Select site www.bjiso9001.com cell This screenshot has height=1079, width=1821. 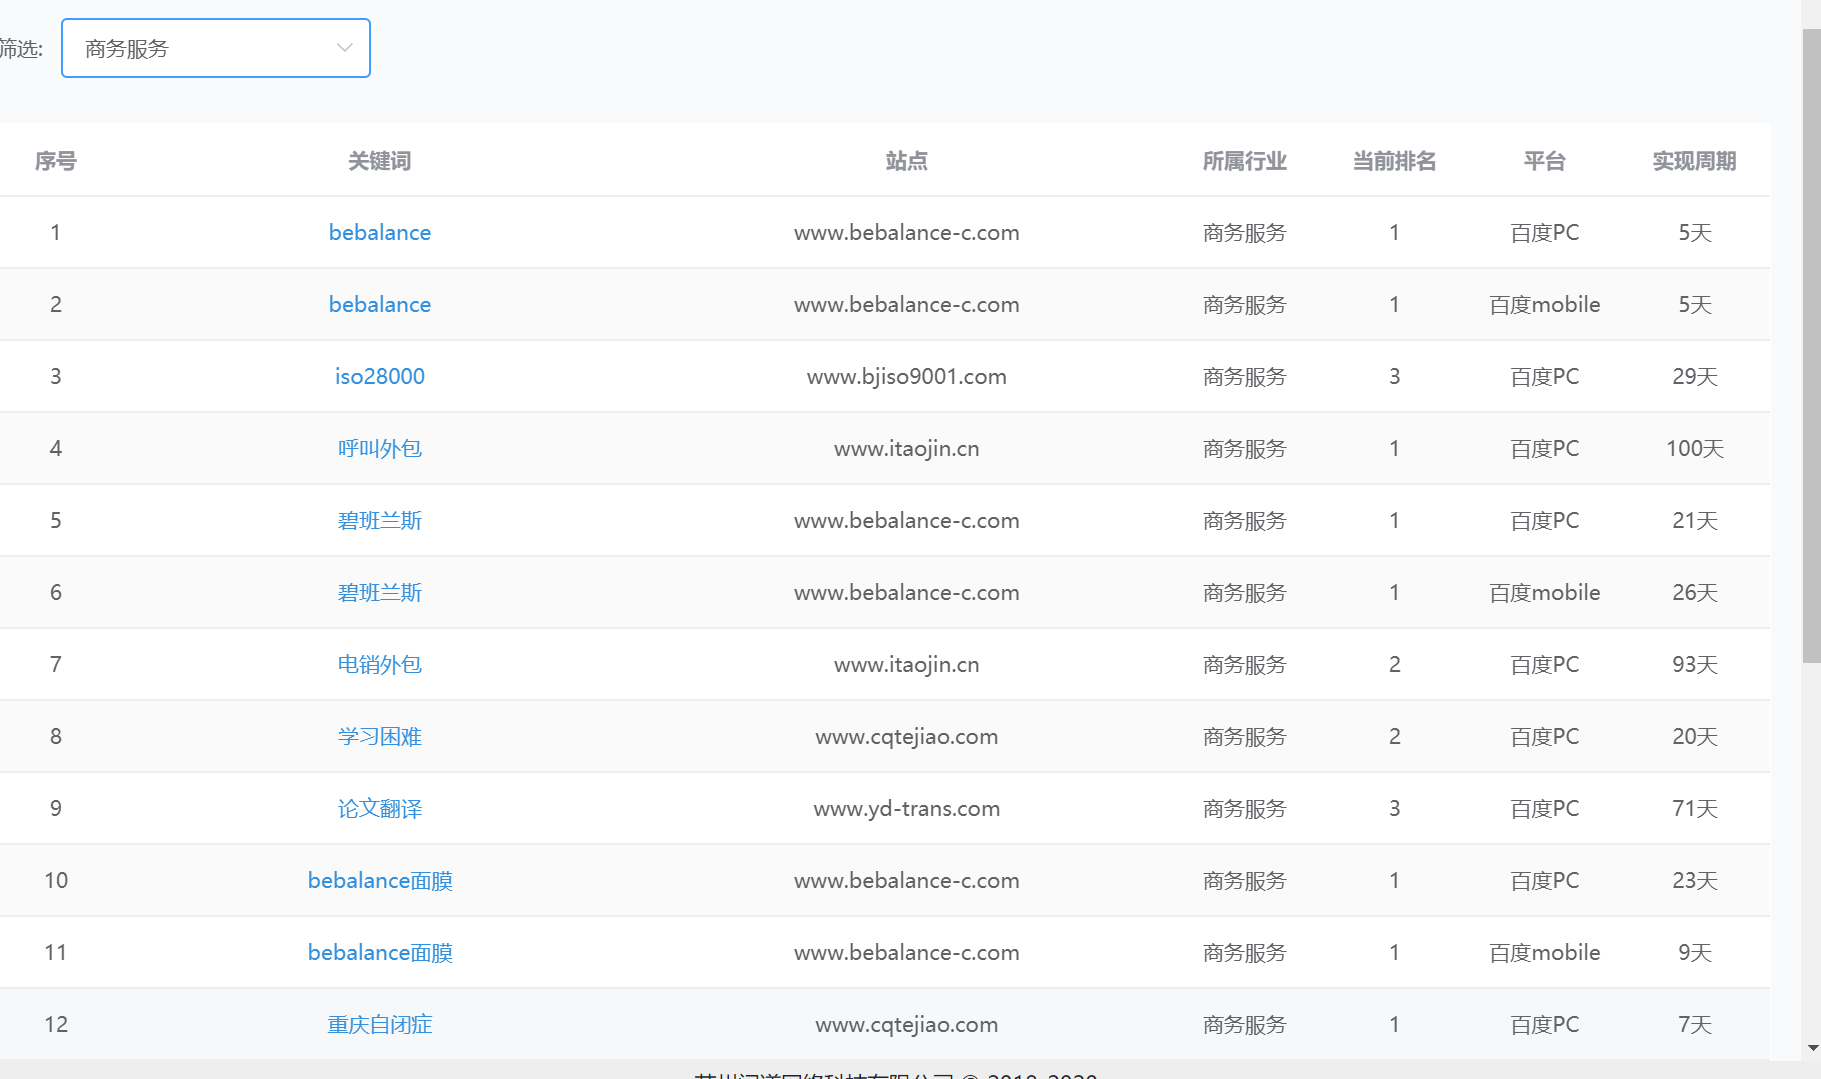click(x=907, y=376)
